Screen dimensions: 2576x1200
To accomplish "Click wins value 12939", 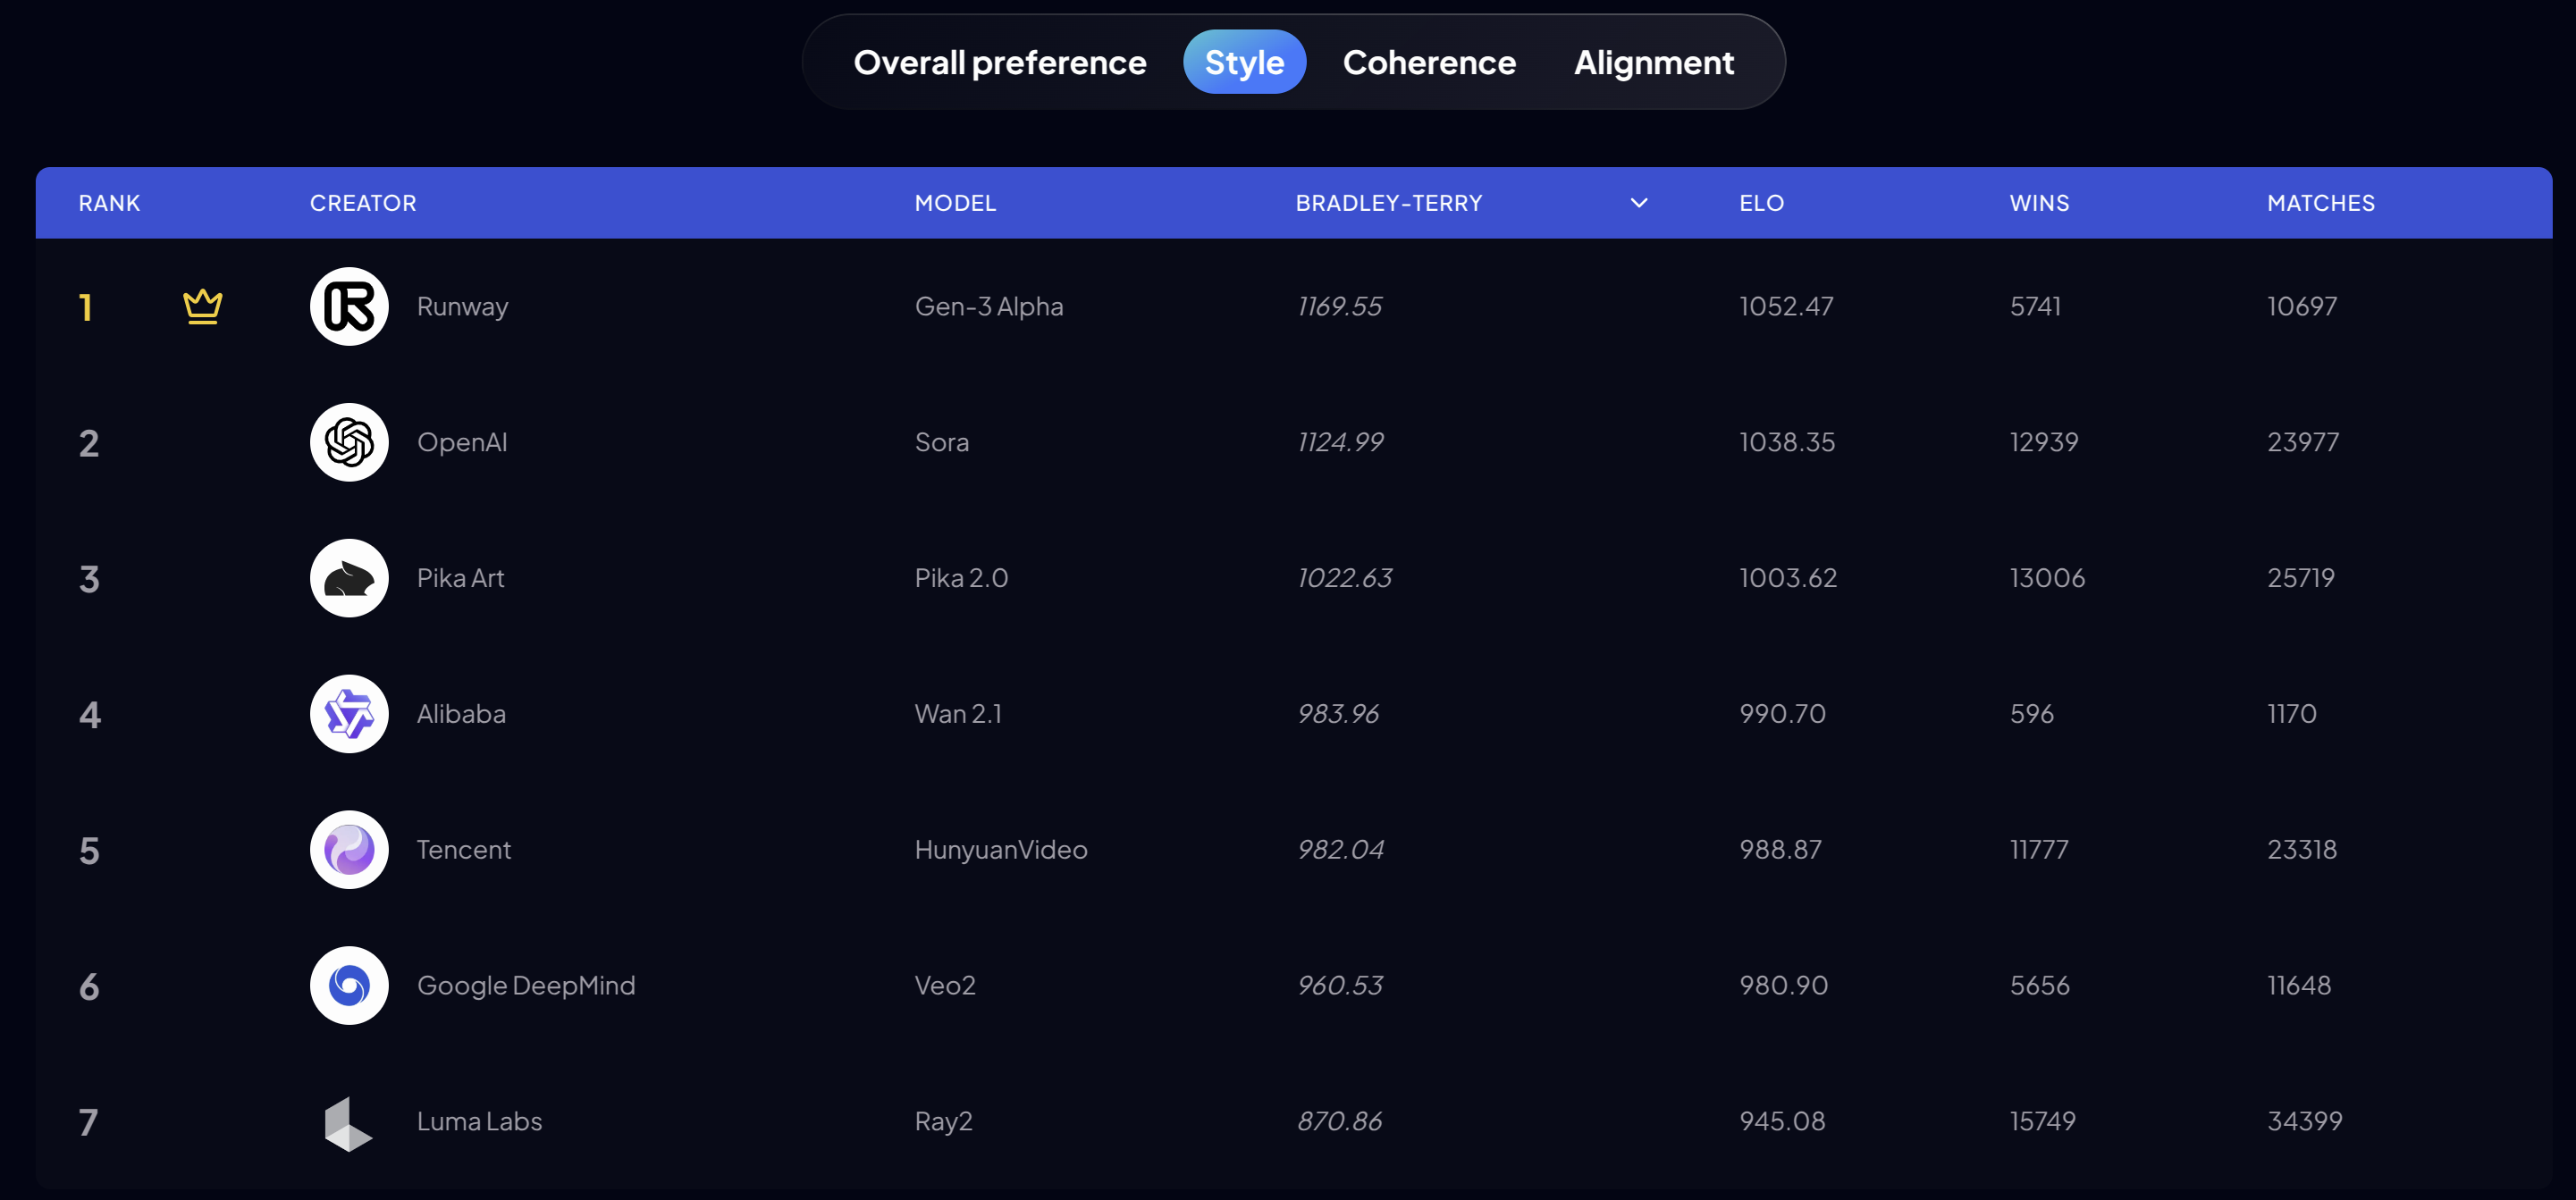I will (2044, 442).
